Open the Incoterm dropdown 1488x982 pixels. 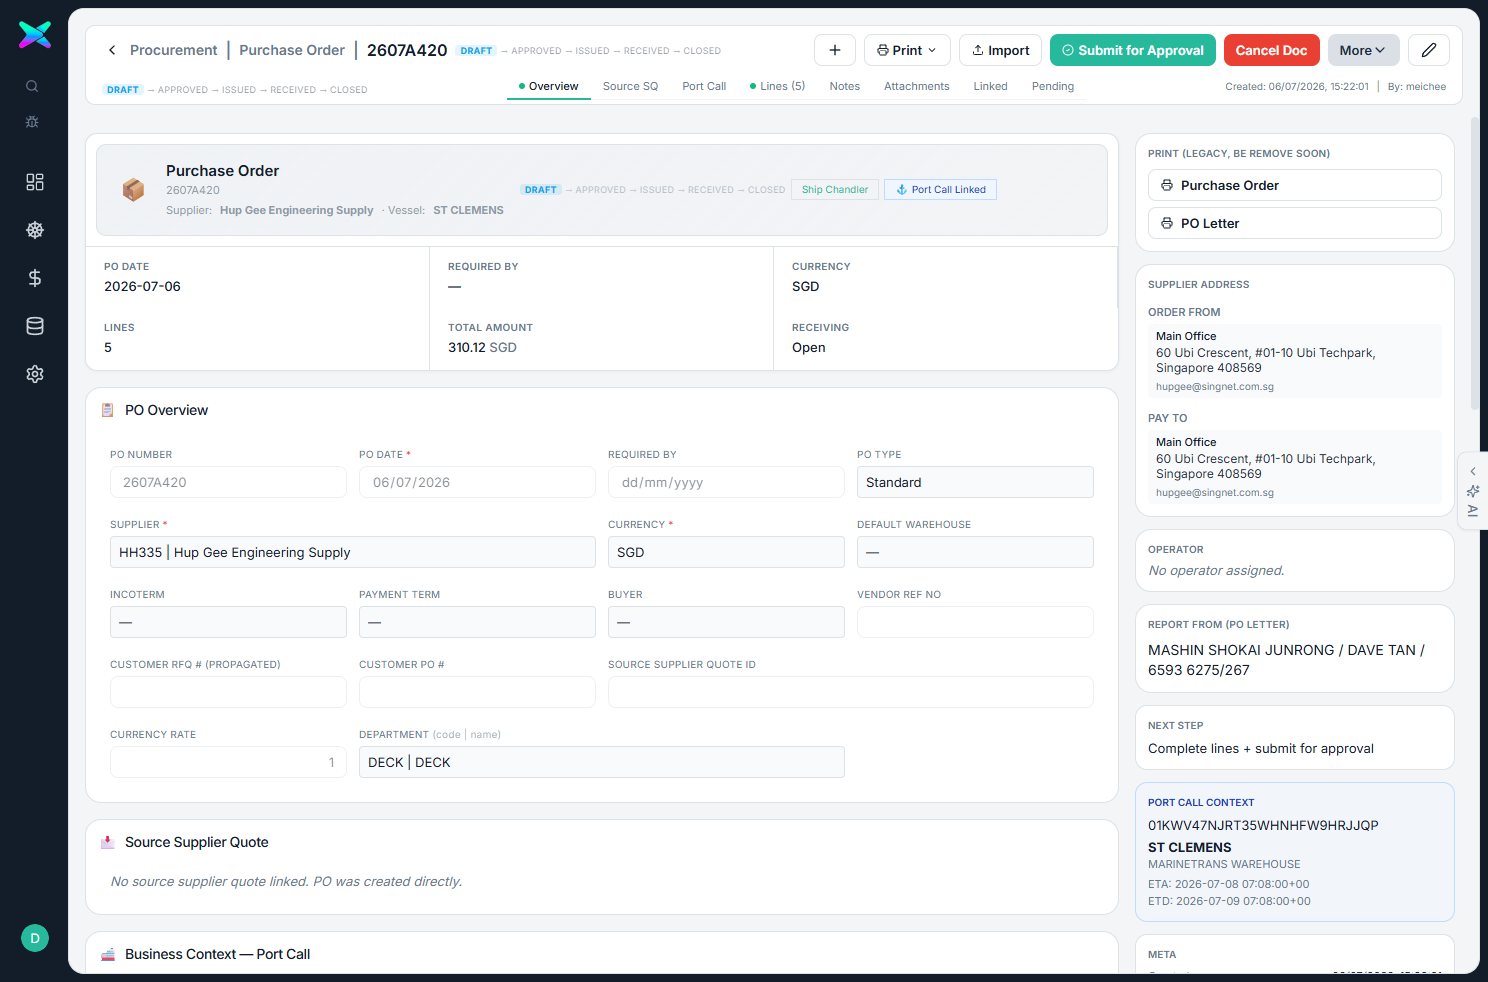click(228, 622)
